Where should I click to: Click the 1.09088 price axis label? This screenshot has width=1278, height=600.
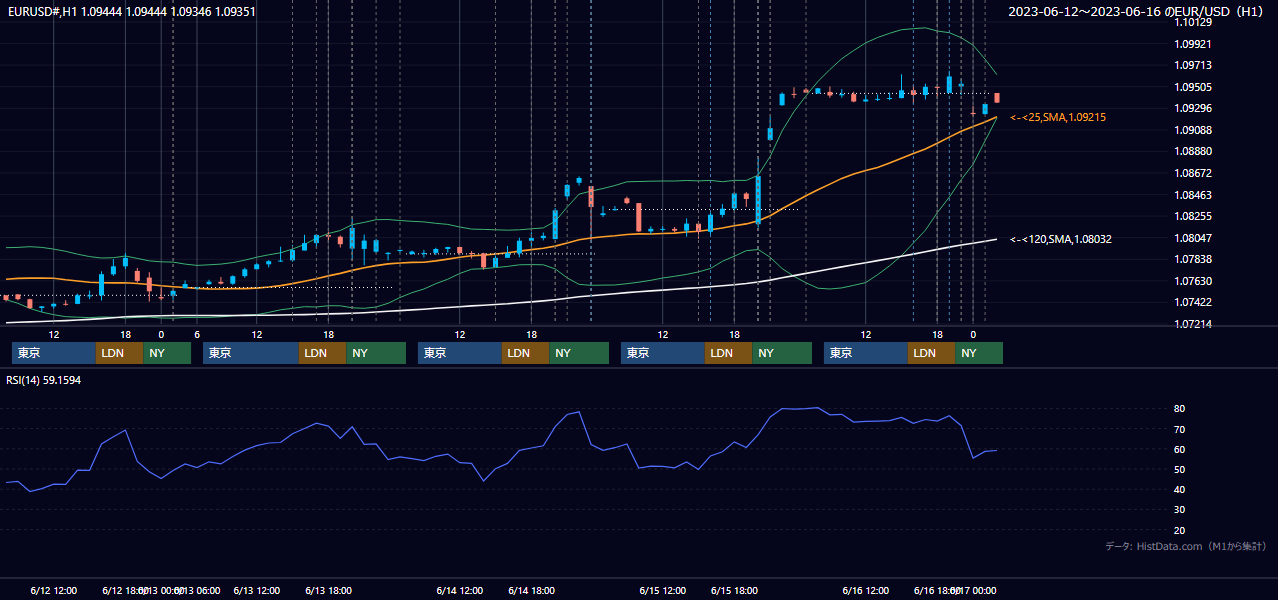[x=1194, y=130]
